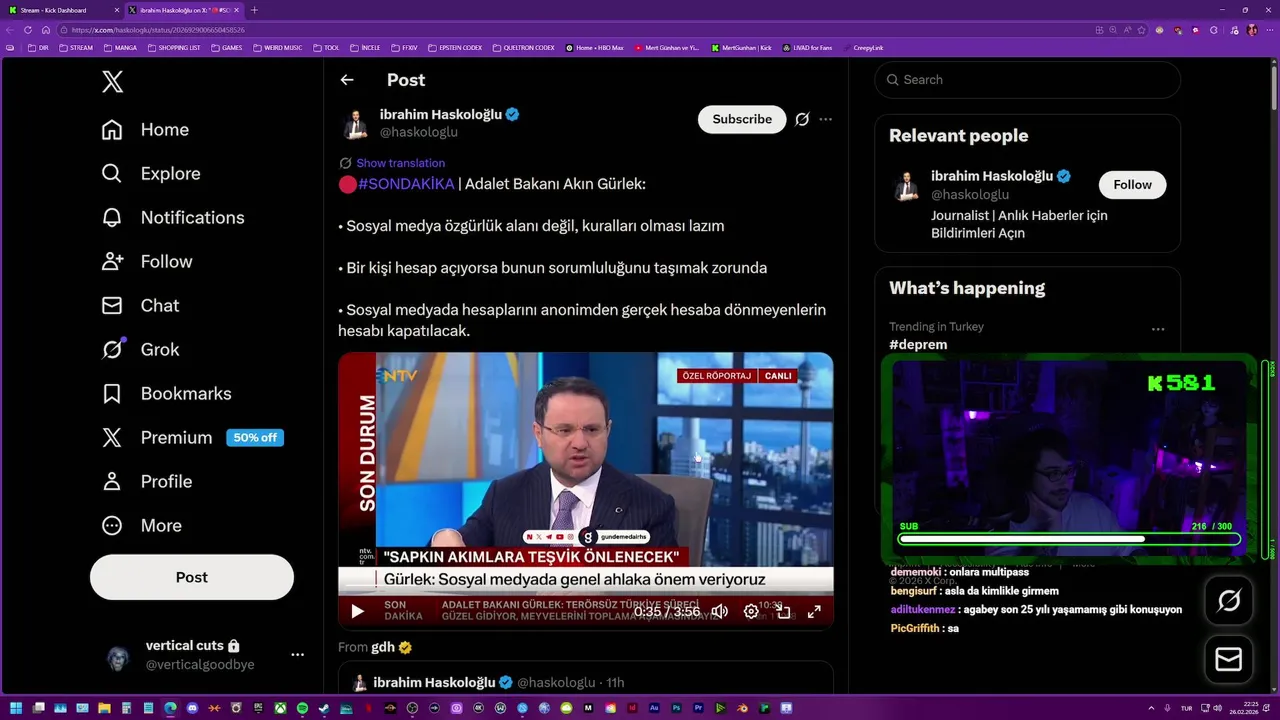Open video settings gear

[751, 611]
